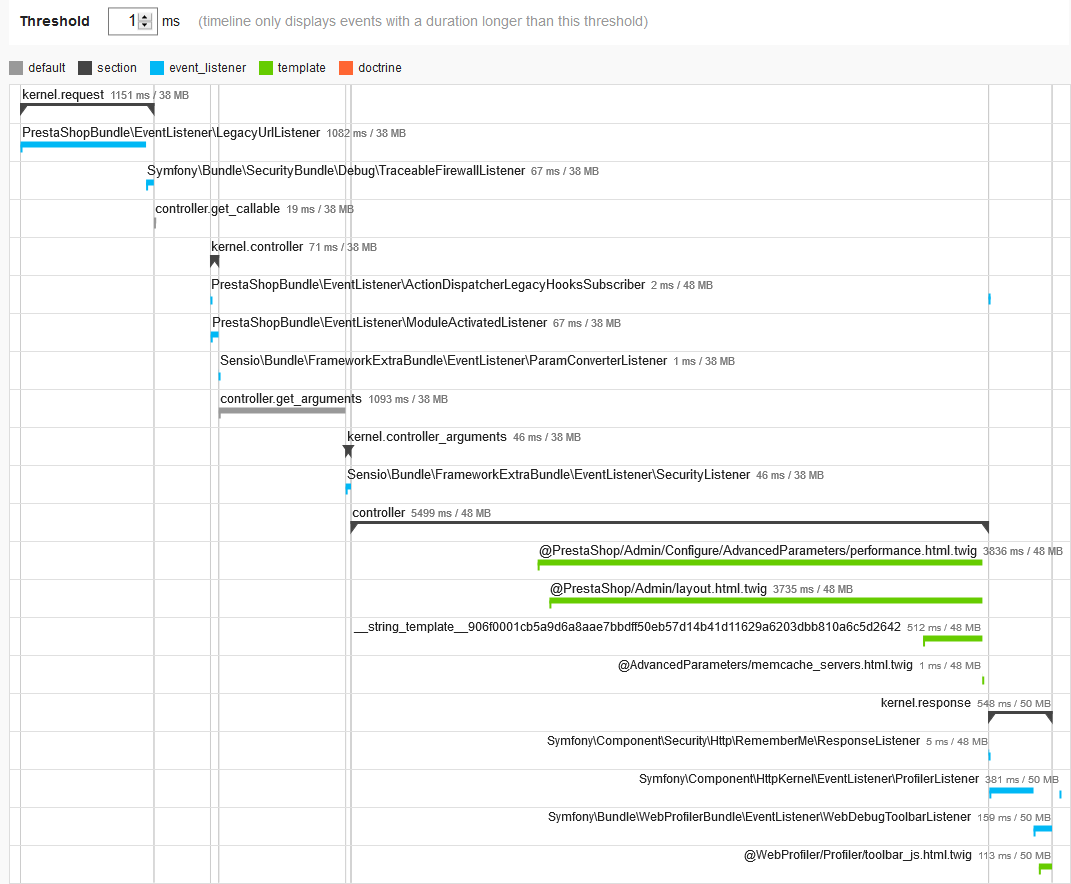Select the kernel.request section bar
This screenshot has width=1071, height=884.
click(87, 109)
